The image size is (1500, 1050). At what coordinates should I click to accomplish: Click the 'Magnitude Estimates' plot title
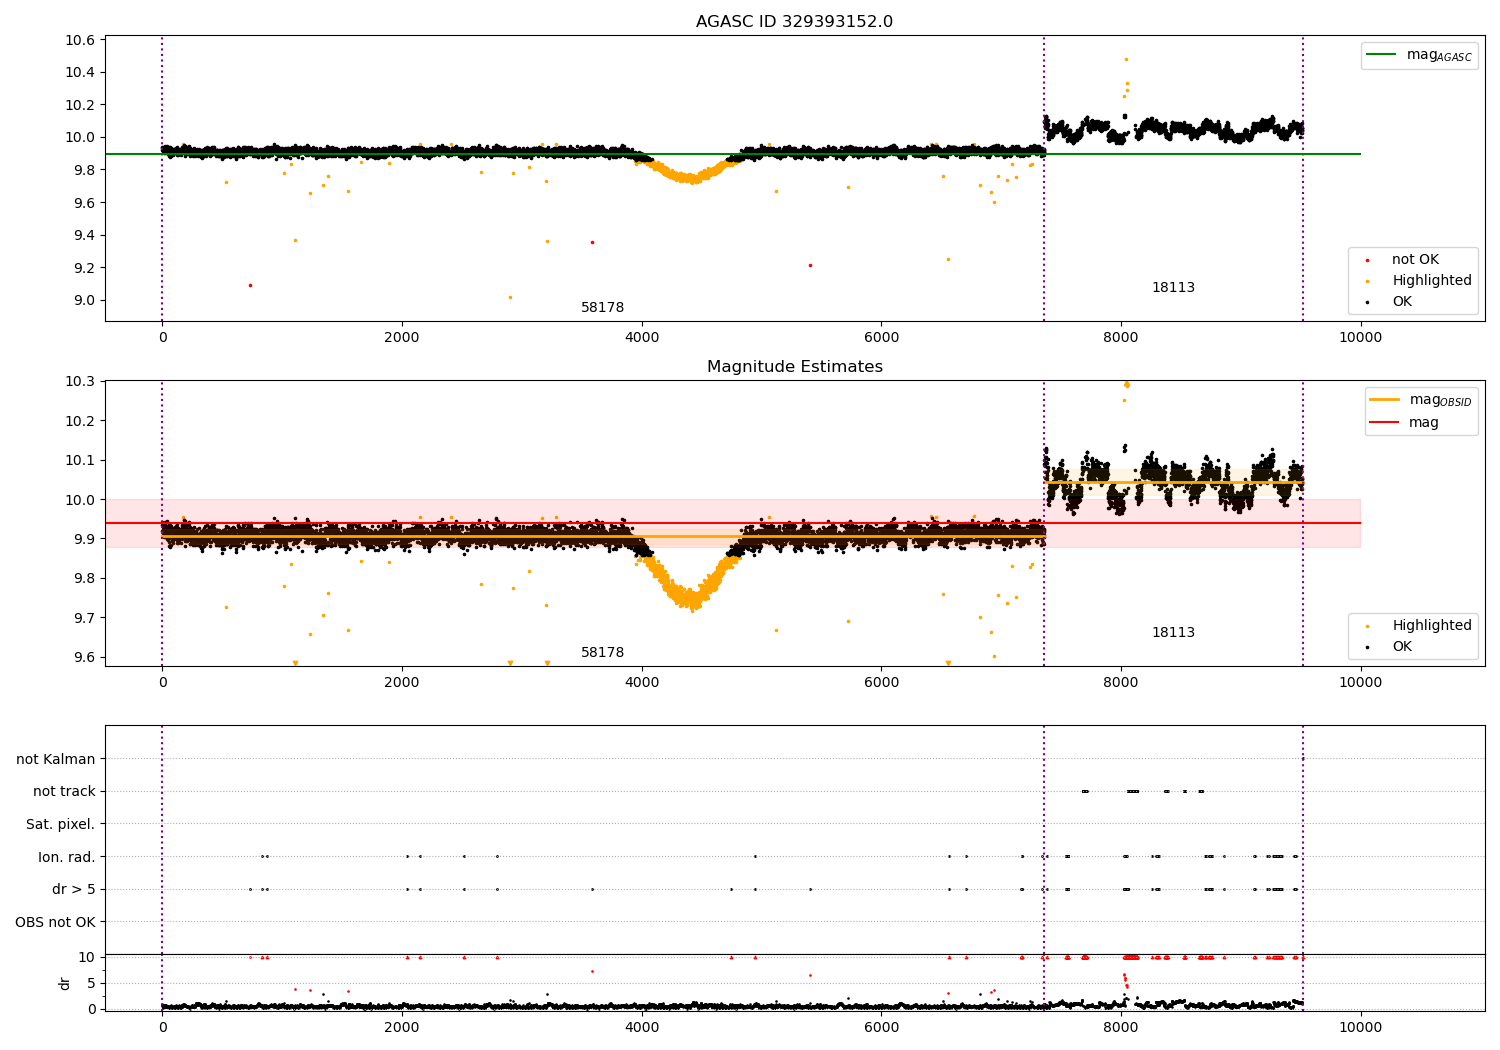[x=794, y=367]
